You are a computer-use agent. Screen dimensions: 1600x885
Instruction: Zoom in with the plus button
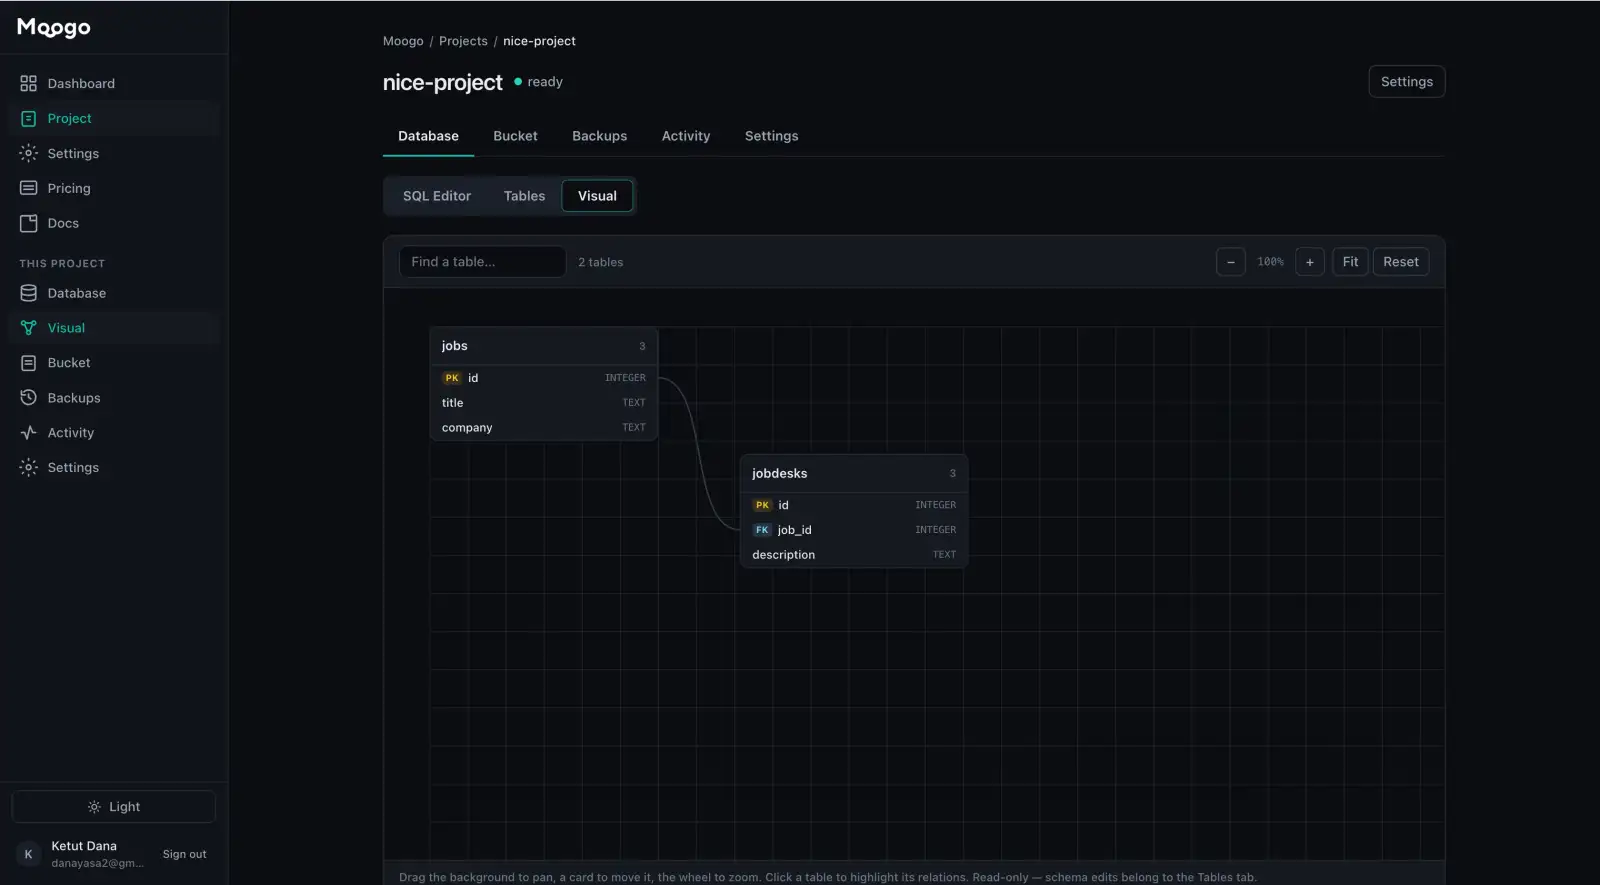(x=1310, y=262)
